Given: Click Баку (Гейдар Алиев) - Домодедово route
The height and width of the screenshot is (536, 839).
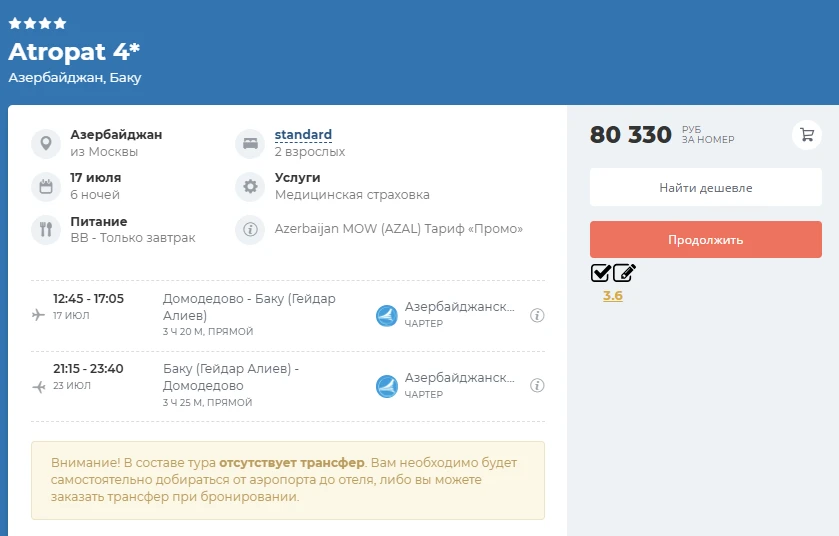Looking at the screenshot, I should 231,377.
